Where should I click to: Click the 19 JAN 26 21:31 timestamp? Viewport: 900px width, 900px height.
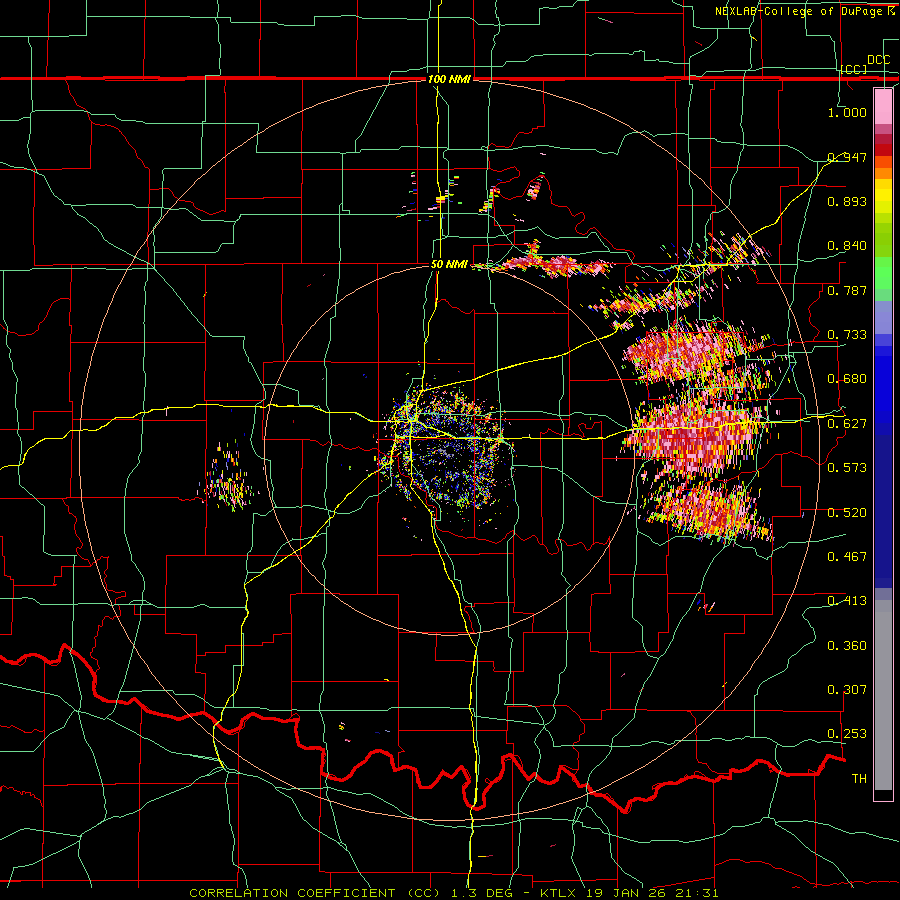pyautogui.click(x=651, y=893)
